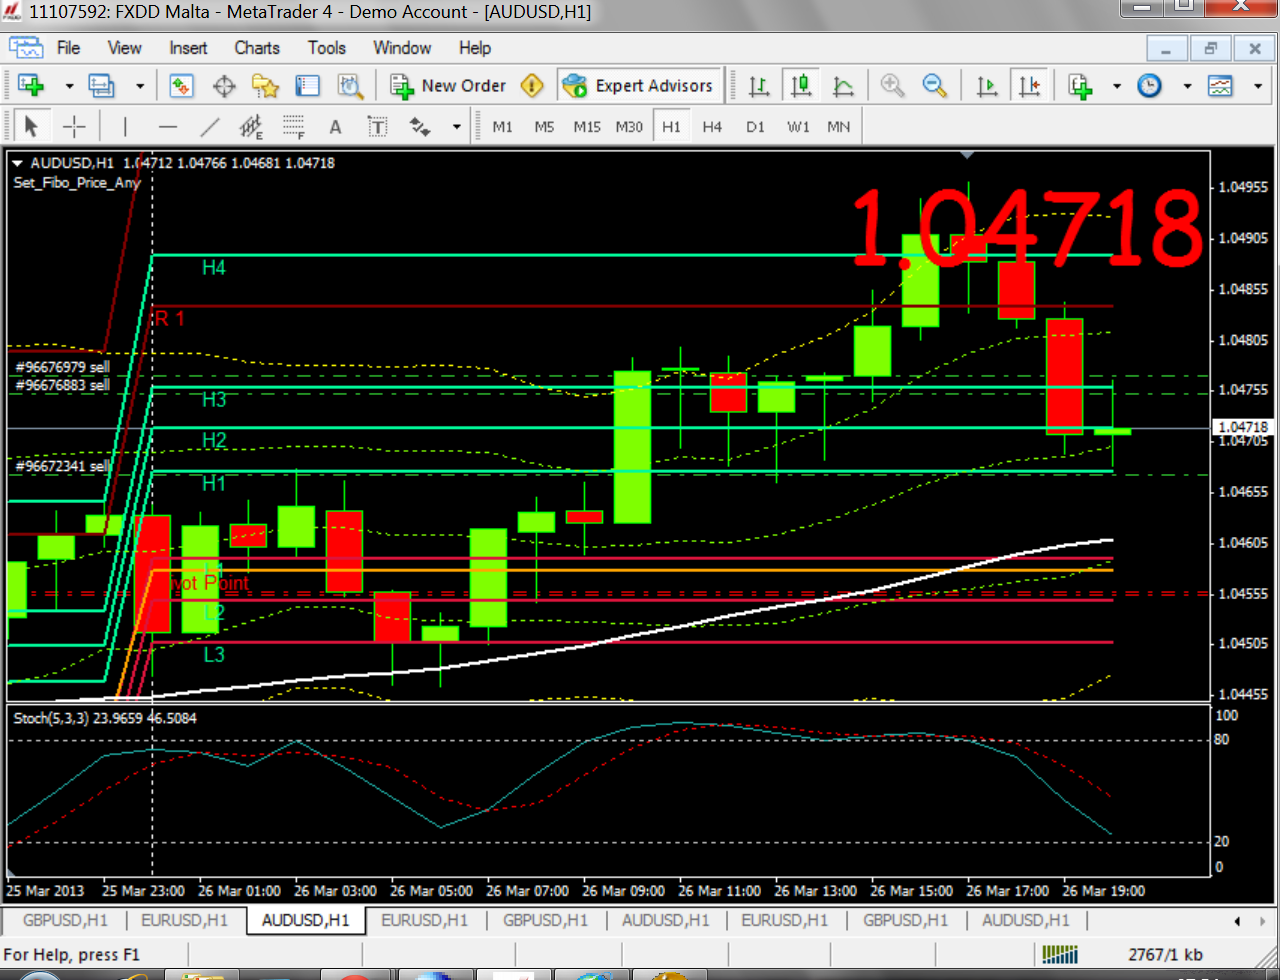Click the triangle beside AUDUSD,H1 chart title
The image size is (1280, 980).
[17, 163]
